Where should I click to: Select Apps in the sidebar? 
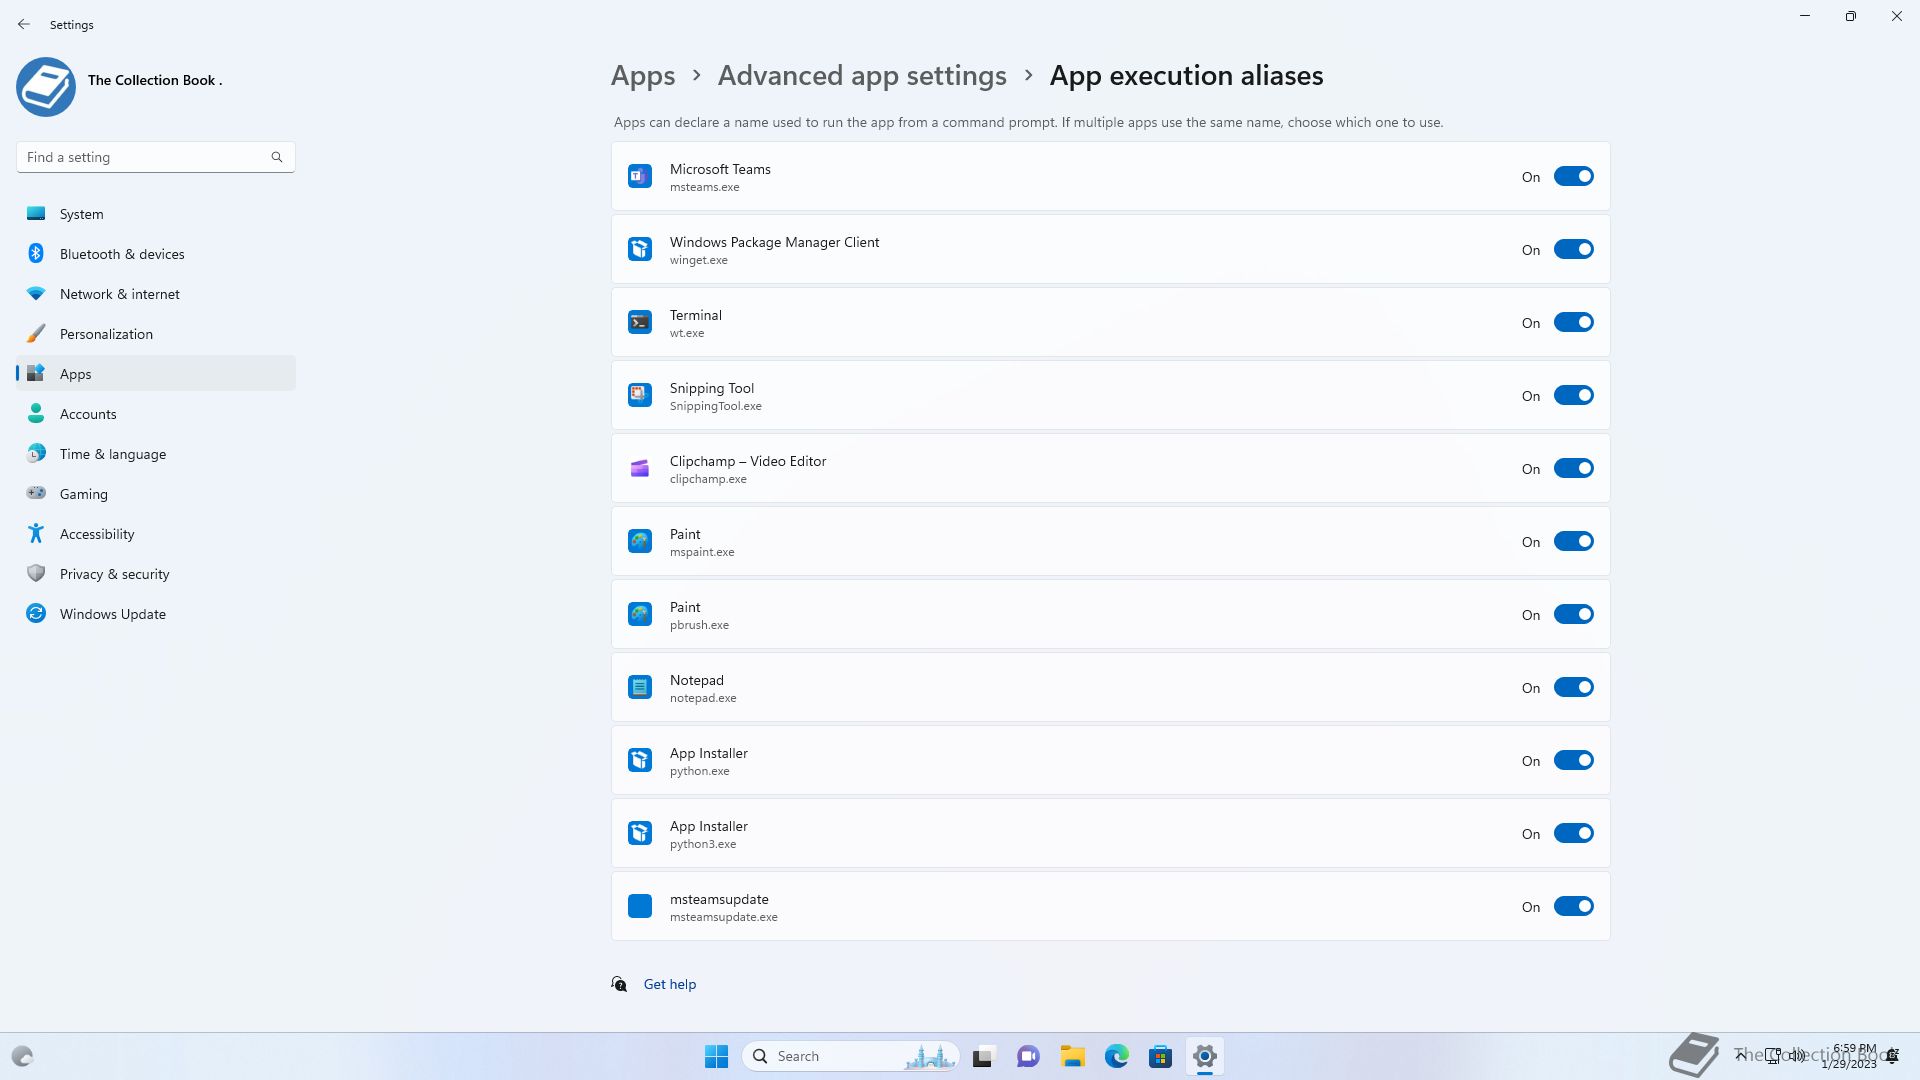point(156,374)
